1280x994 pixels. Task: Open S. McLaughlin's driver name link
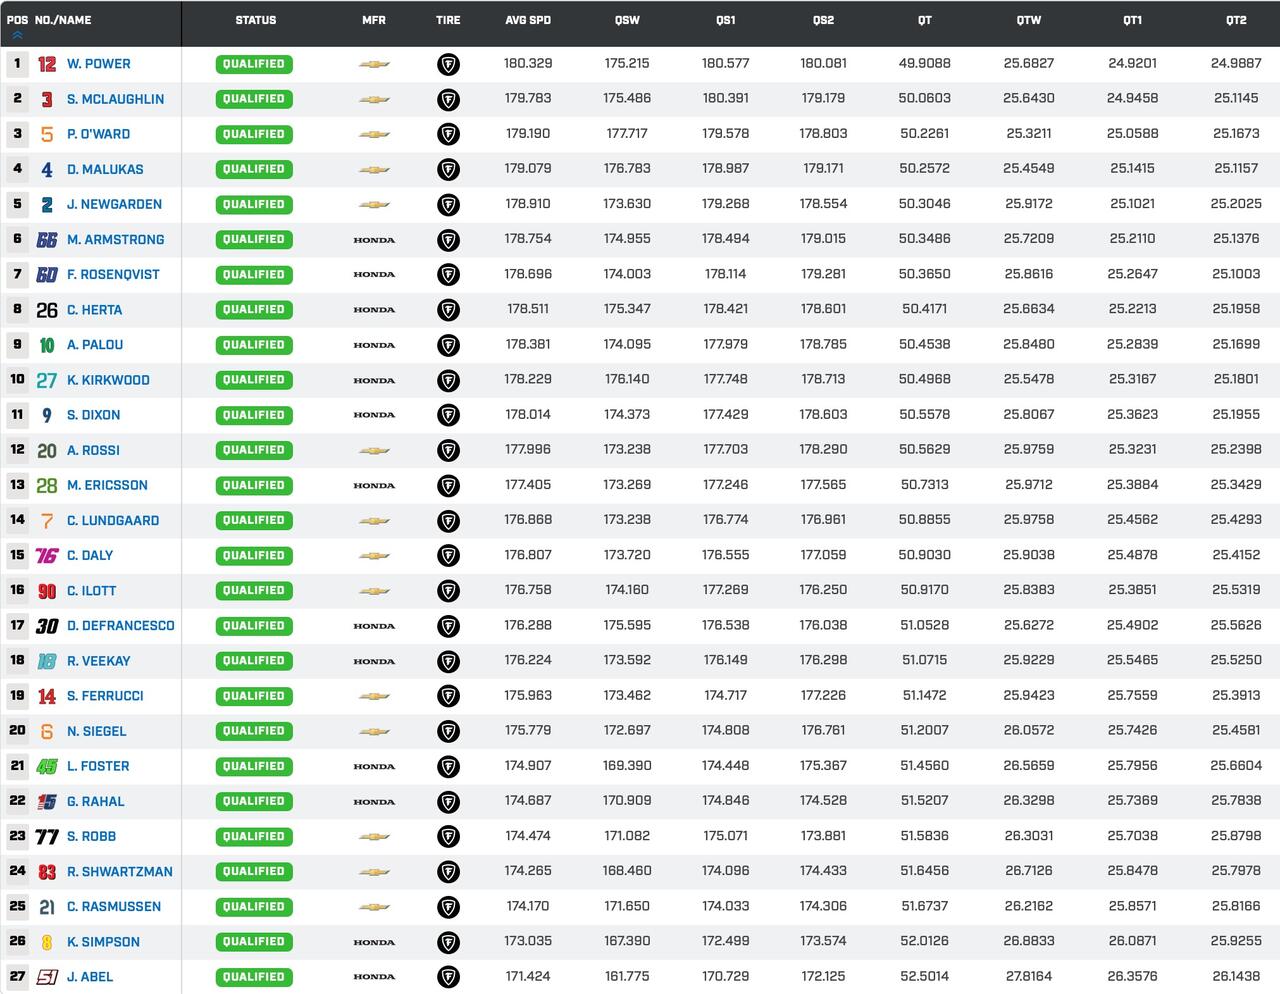[115, 99]
